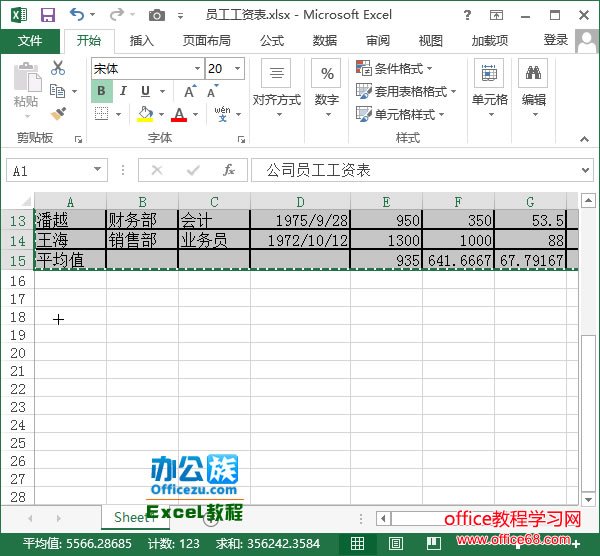
Task: Save the workbook with the floppy disk icon
Action: tap(48, 15)
